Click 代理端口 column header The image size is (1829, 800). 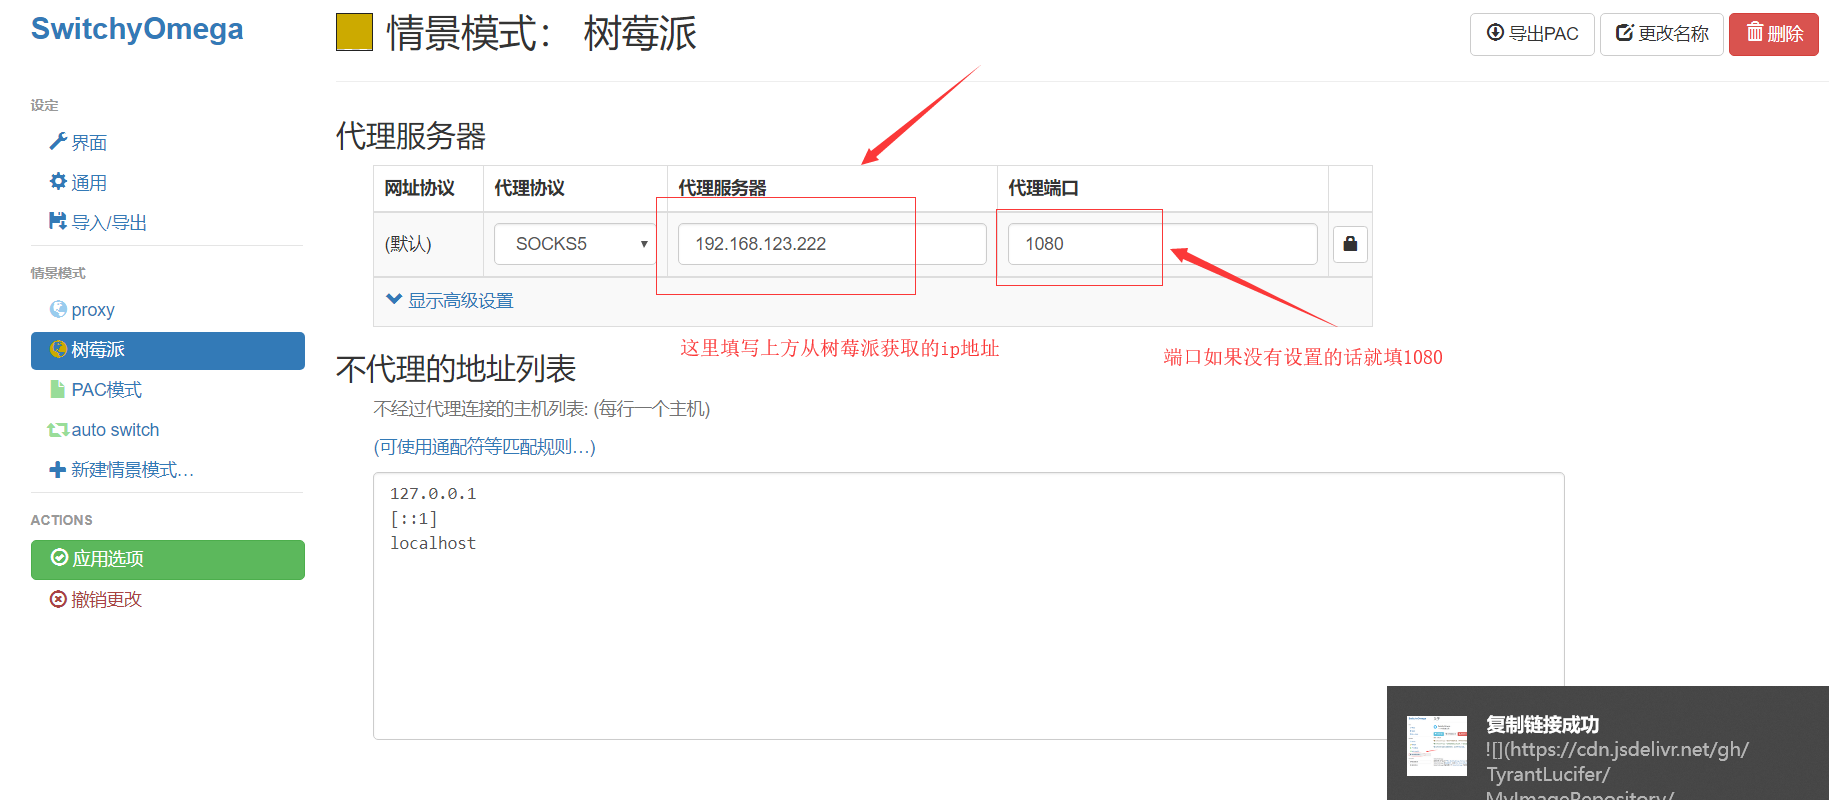coord(1043,188)
